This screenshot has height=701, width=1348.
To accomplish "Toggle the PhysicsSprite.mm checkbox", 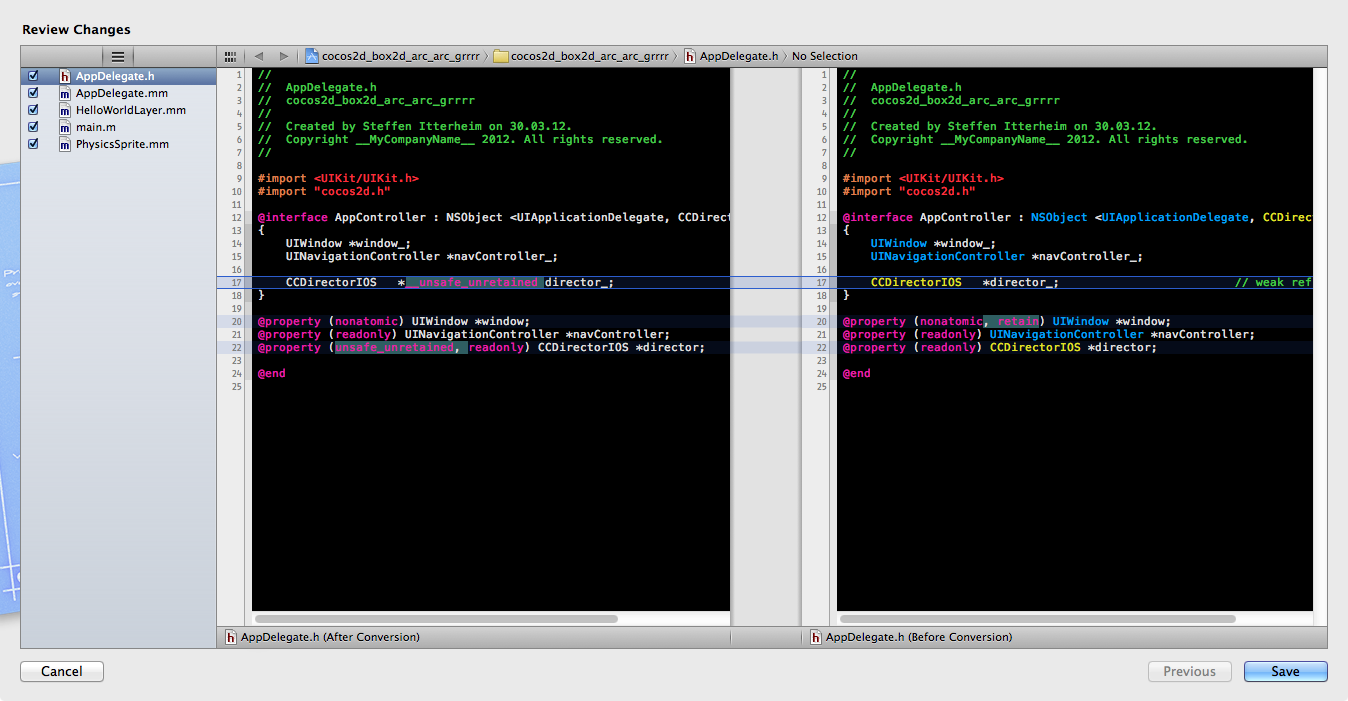I will [34, 144].
